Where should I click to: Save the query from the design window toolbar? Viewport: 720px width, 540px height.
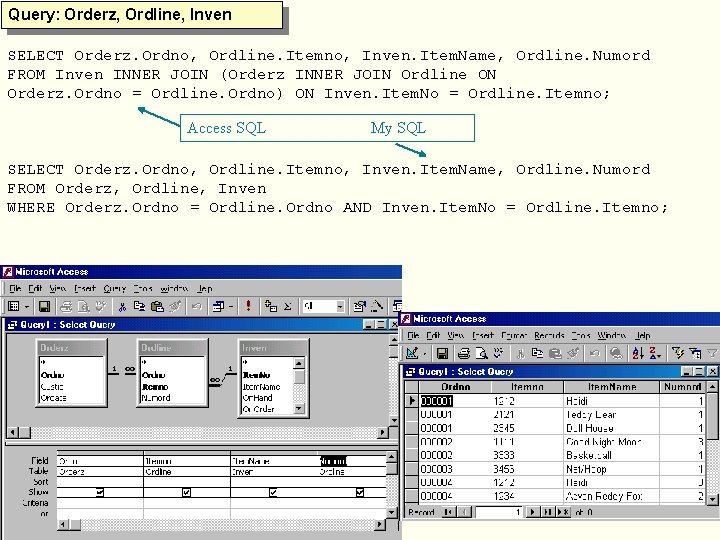click(x=44, y=306)
